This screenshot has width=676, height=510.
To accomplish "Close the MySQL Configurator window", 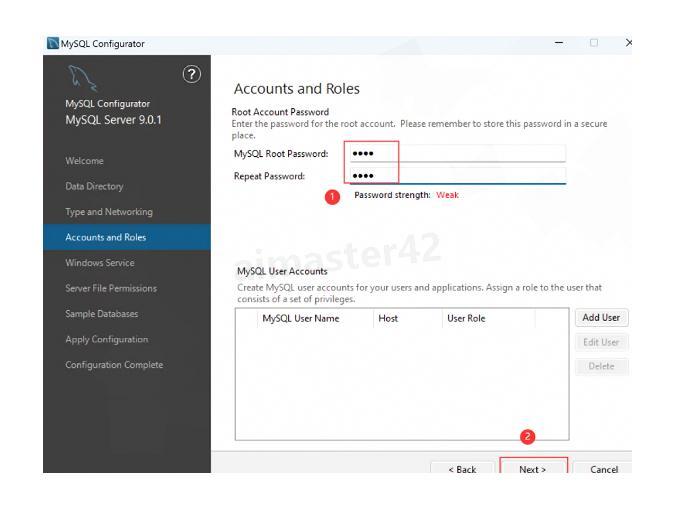I will tap(629, 43).
